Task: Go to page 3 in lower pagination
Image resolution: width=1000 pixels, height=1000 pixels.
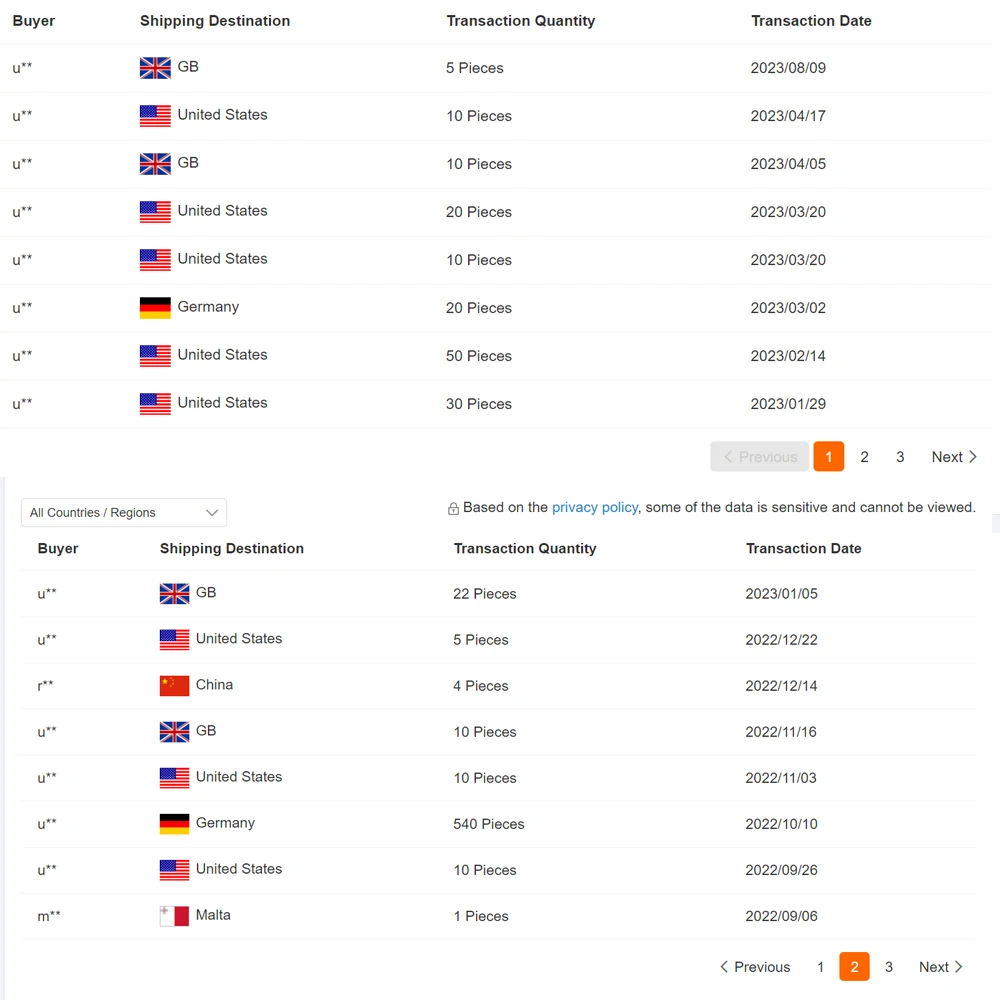Action: coord(888,967)
